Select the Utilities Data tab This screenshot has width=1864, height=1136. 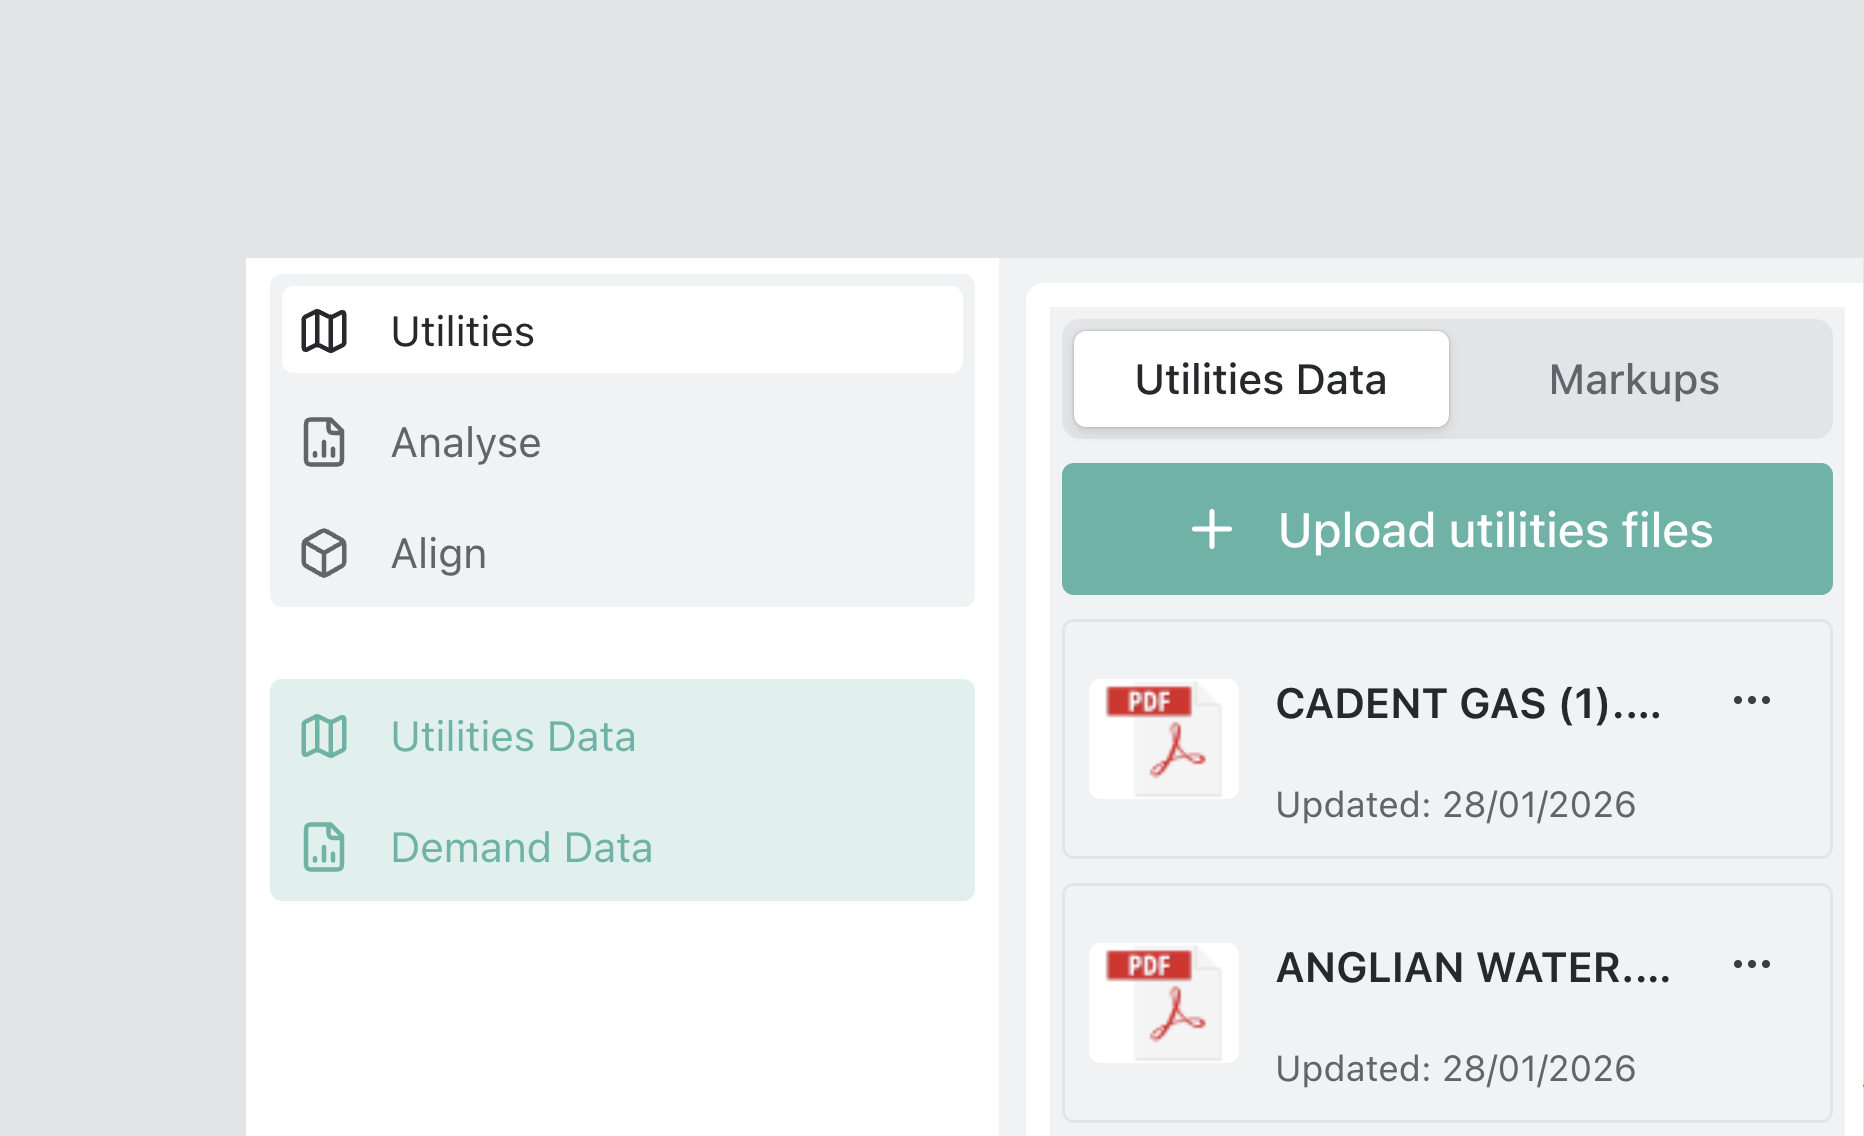(1260, 380)
